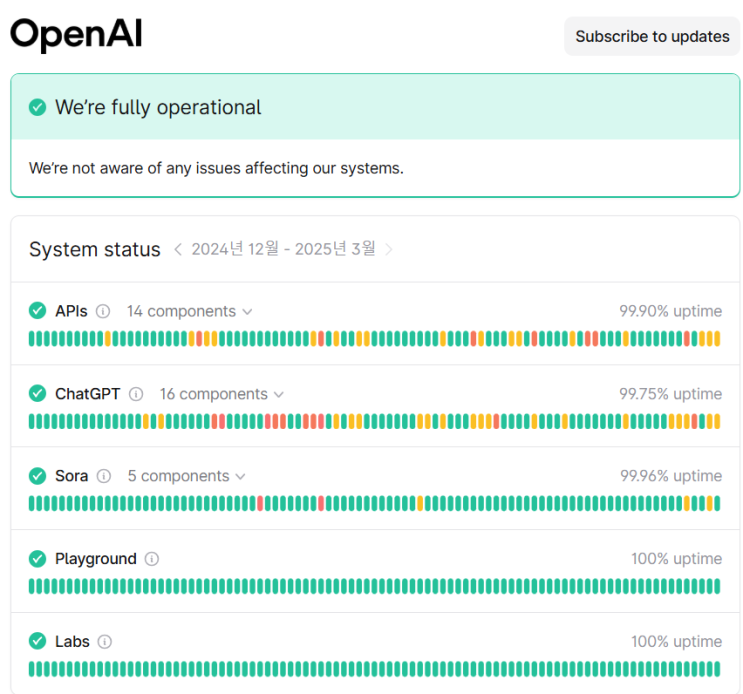Click the APIs chevron arrow
This screenshot has height=694, width=743.
click(247, 312)
